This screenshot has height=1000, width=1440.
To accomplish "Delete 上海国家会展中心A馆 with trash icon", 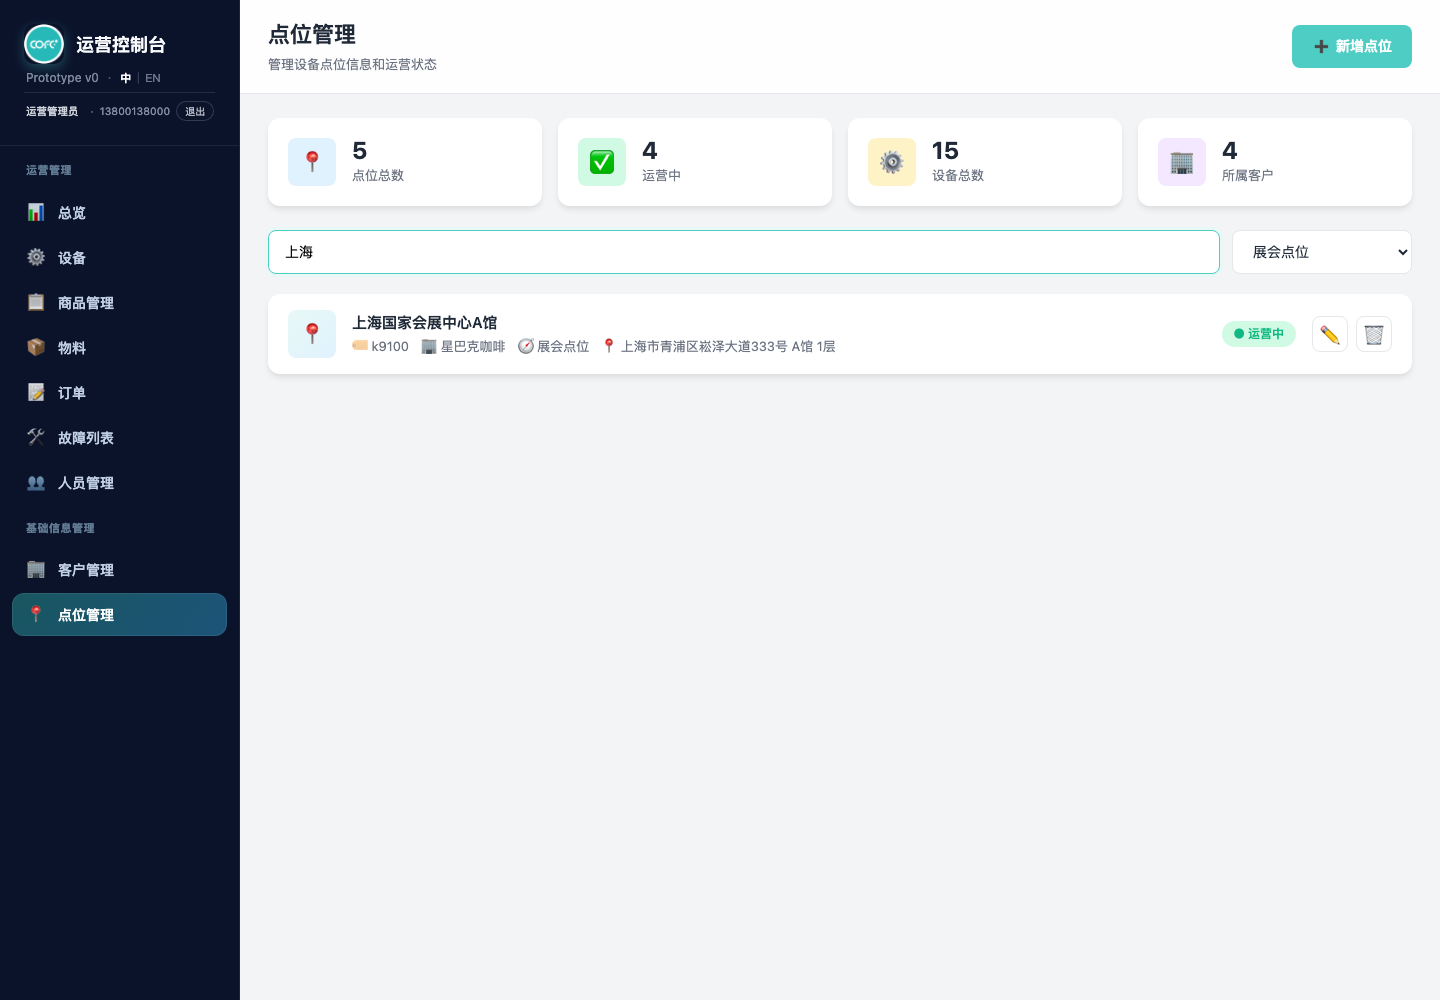I will (x=1374, y=334).
